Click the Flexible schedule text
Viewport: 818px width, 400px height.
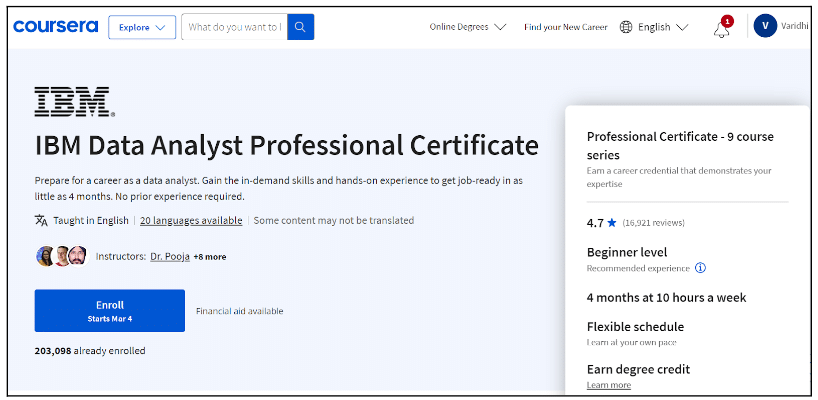coord(635,327)
